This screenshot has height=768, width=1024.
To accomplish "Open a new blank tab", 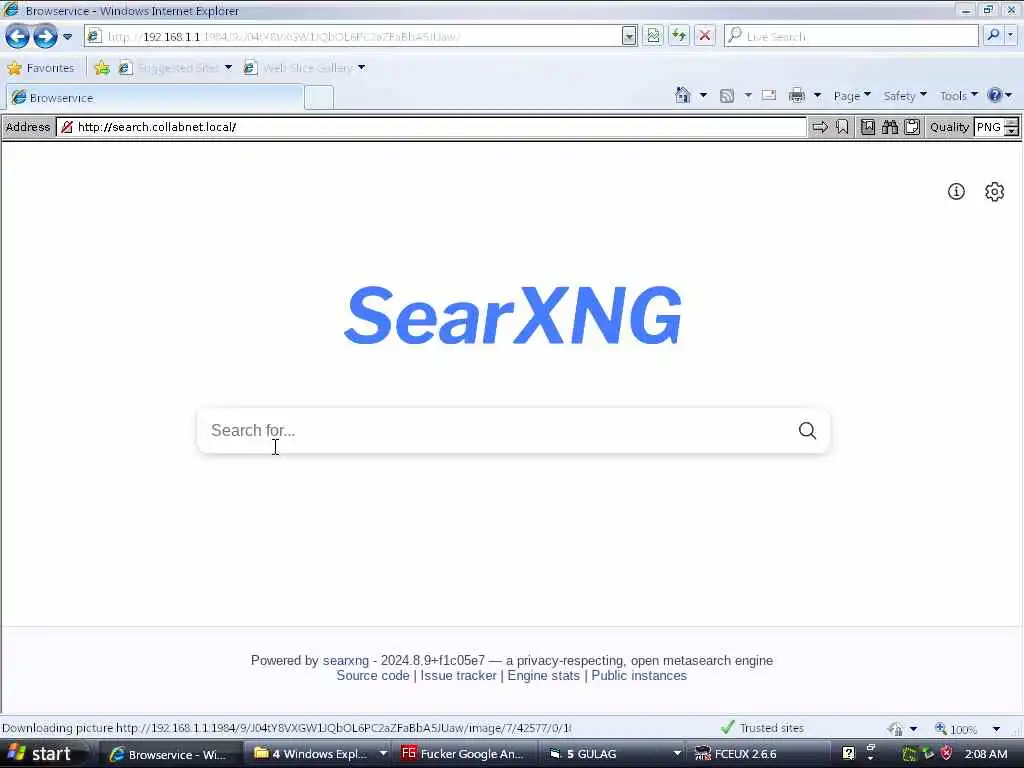I will pos(319,98).
